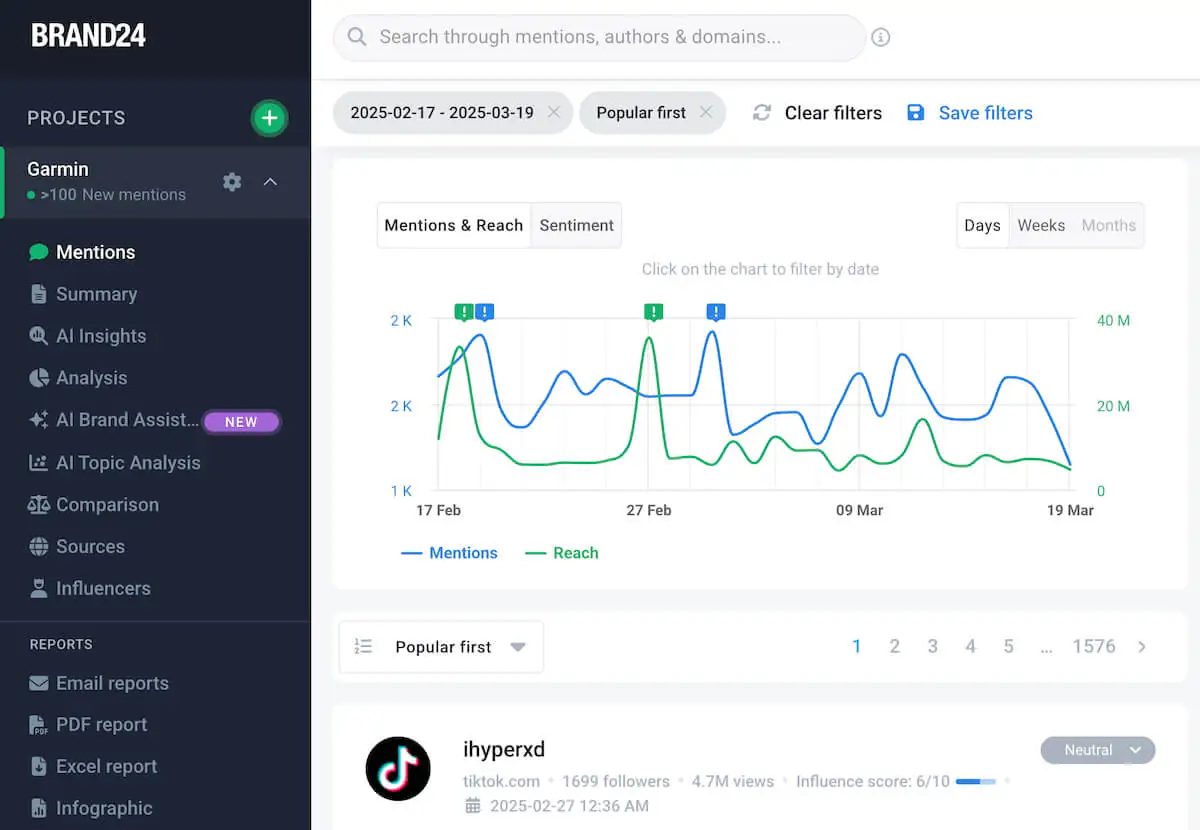Click the gear icon on the Garmin project

[232, 182]
